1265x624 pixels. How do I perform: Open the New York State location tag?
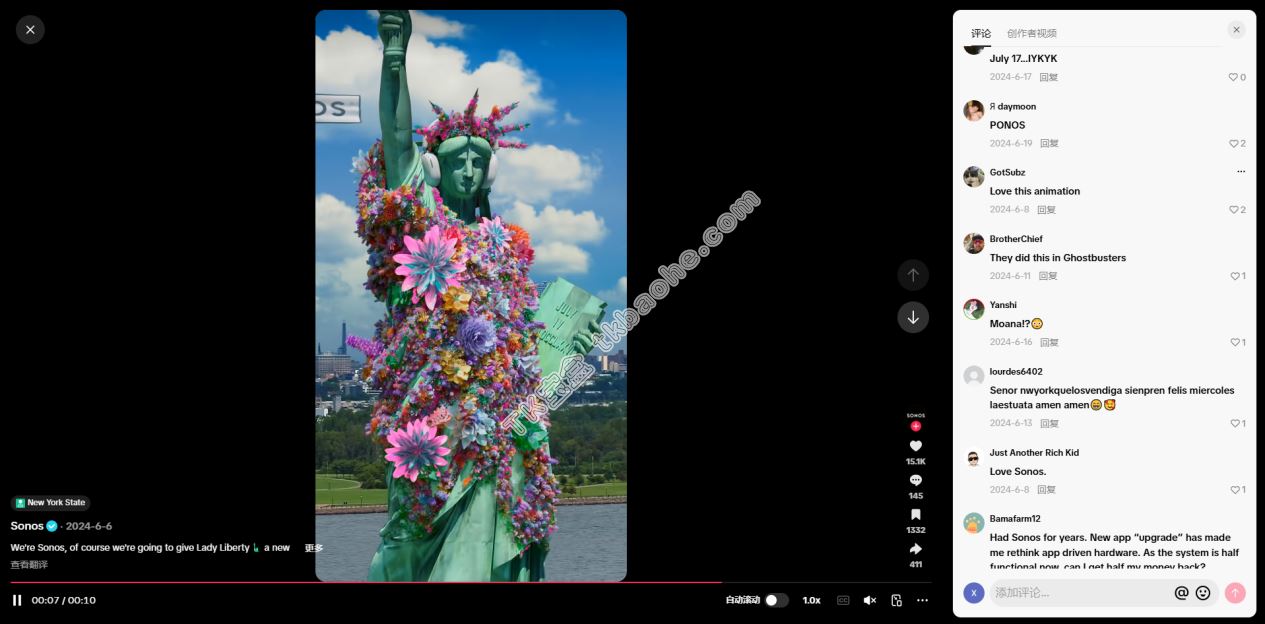tap(50, 503)
